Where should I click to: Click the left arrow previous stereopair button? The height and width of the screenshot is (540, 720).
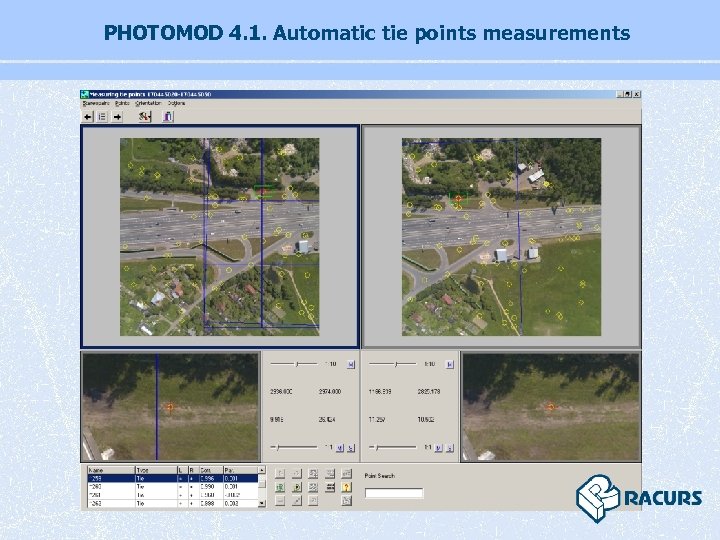[88, 117]
